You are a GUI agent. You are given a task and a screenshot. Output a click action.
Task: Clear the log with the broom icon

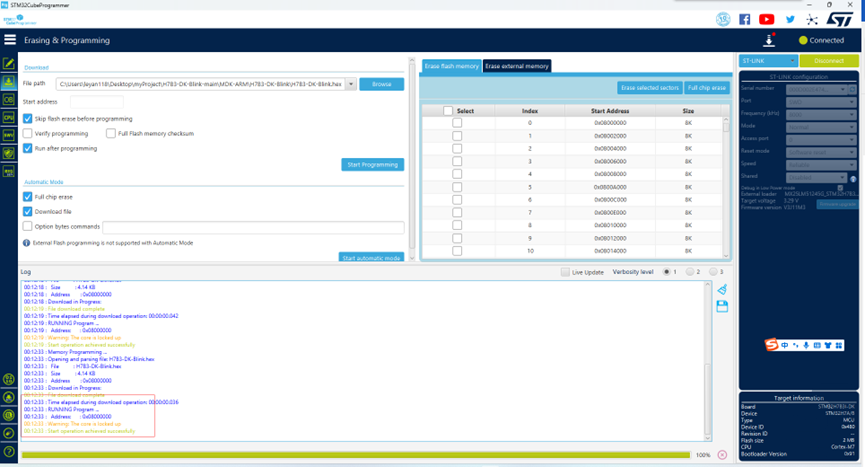click(x=722, y=289)
